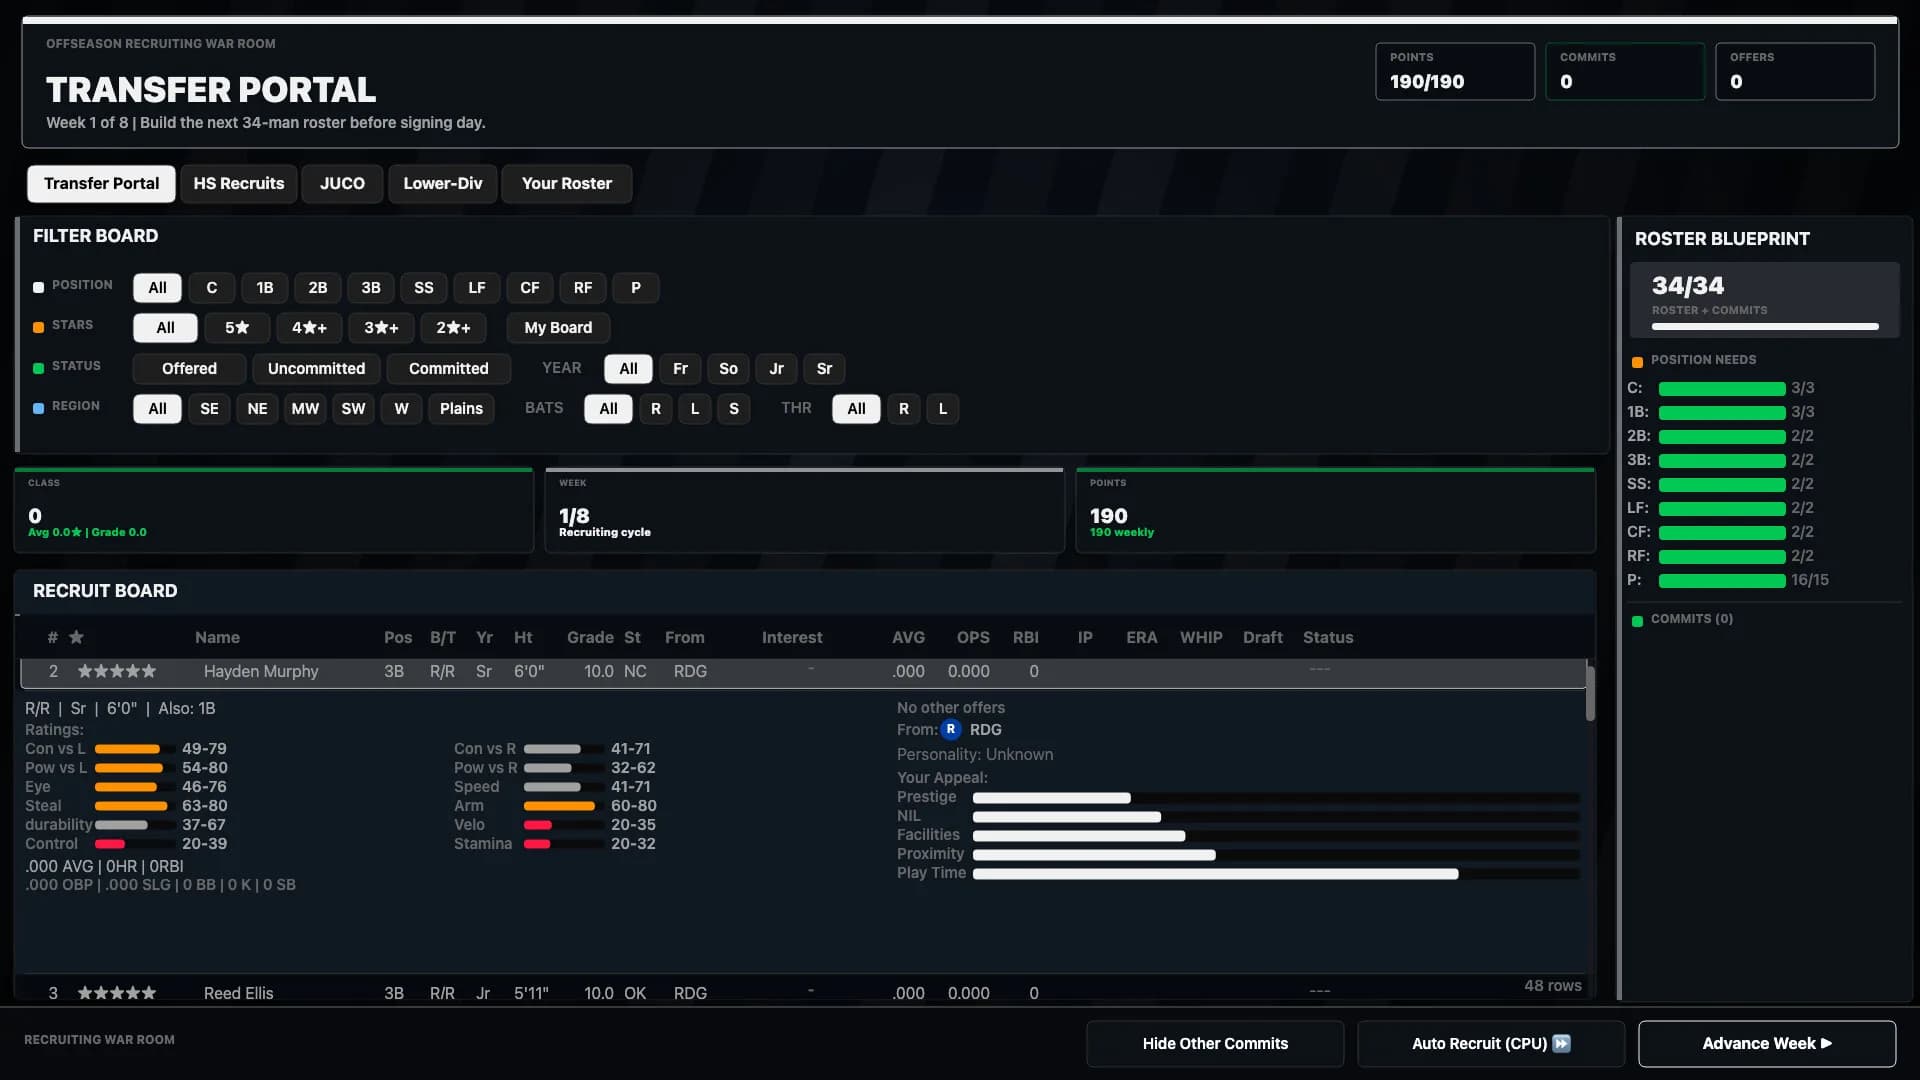This screenshot has height=1080, width=1920.
Task: Filter positions by LF
Action: pyautogui.click(x=477, y=288)
